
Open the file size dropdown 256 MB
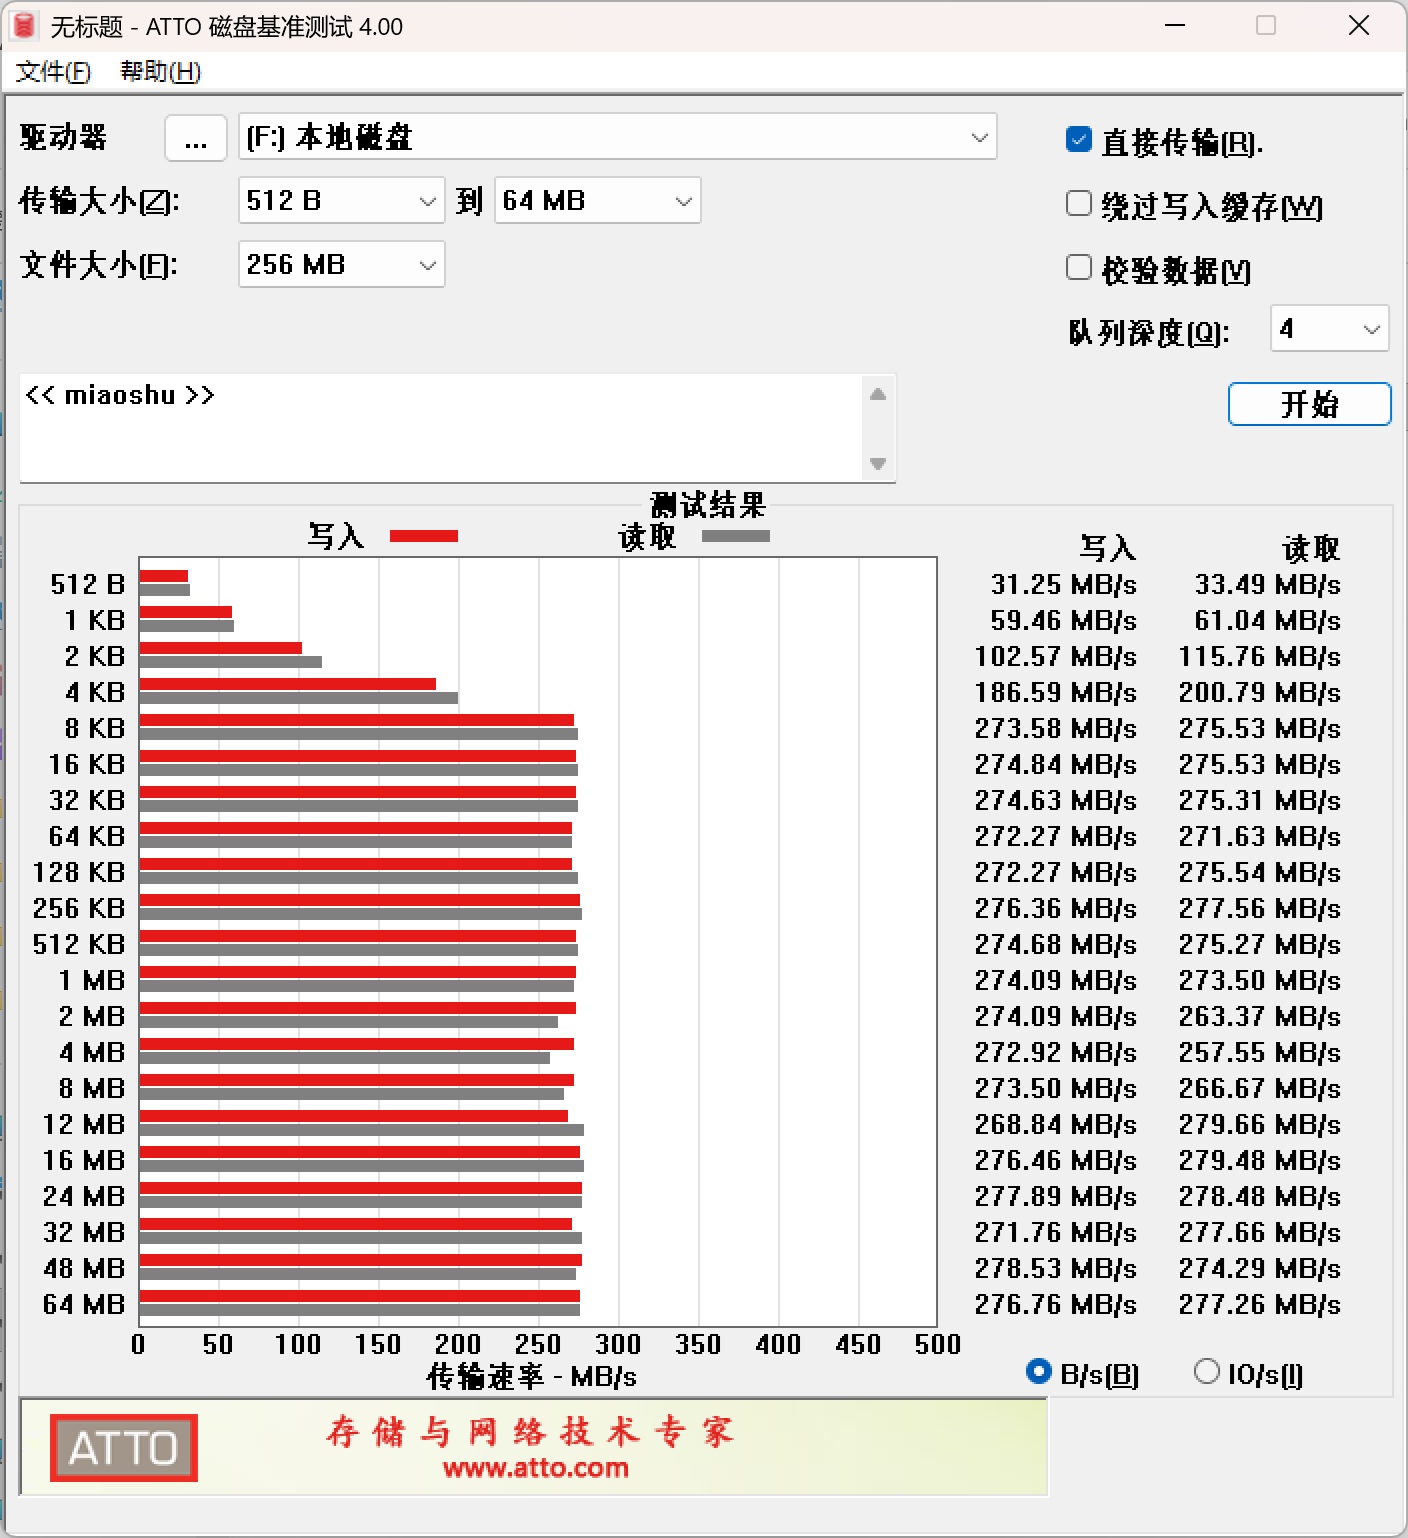pyautogui.click(x=341, y=265)
